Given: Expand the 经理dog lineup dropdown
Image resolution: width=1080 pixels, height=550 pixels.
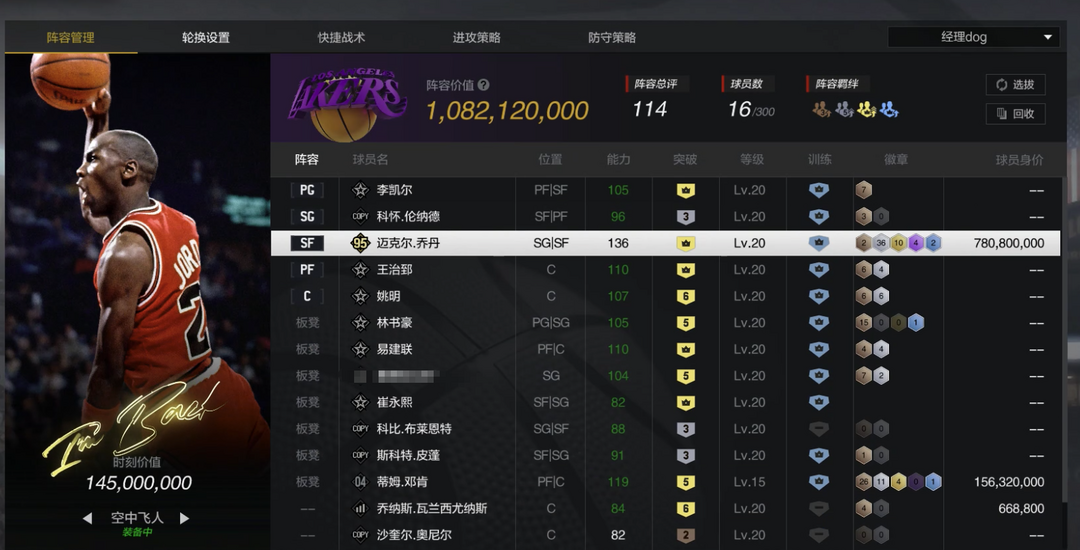Looking at the screenshot, I should click(973, 37).
